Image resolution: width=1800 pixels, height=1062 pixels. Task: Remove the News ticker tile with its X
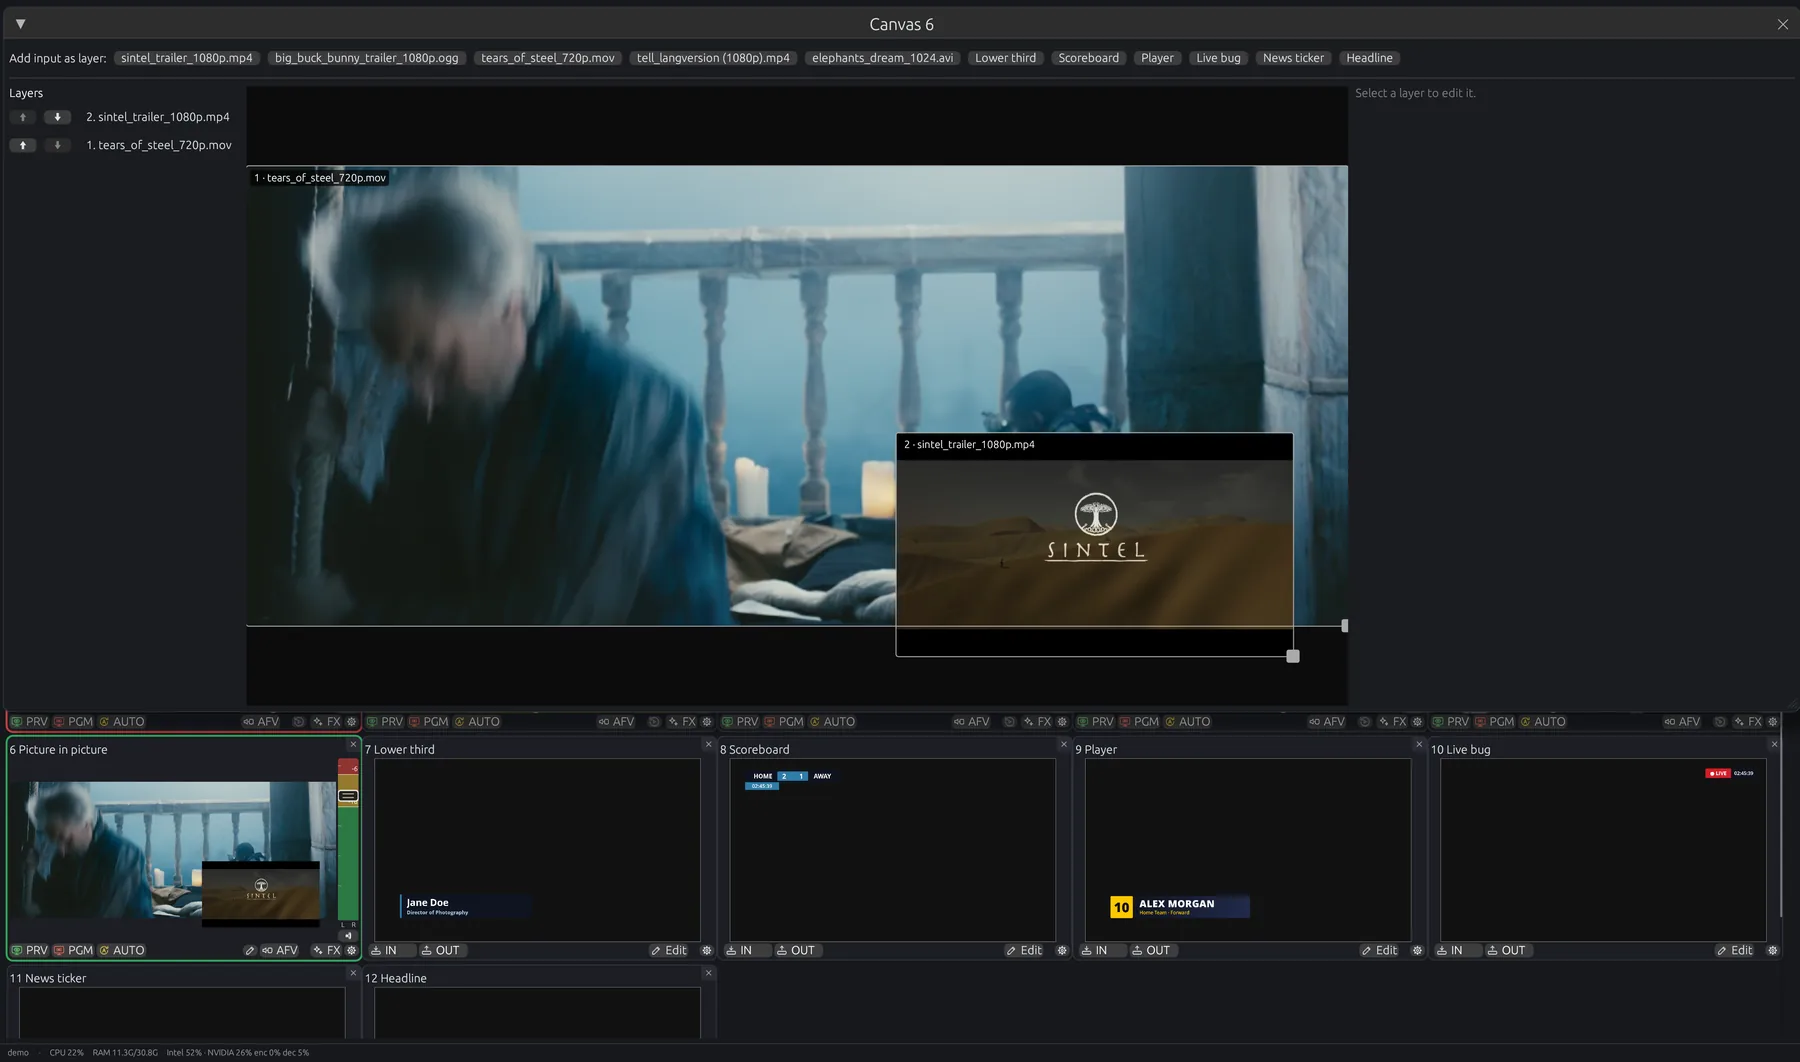353,973
